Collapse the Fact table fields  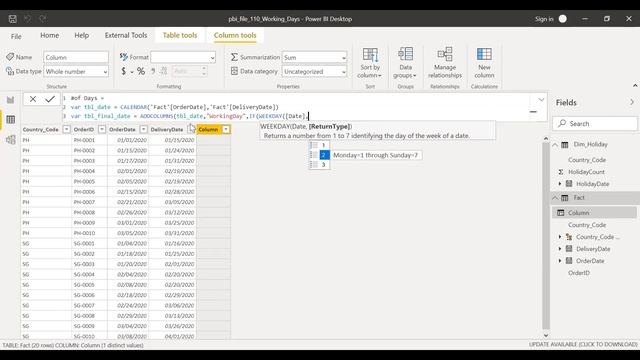[x=555, y=198]
